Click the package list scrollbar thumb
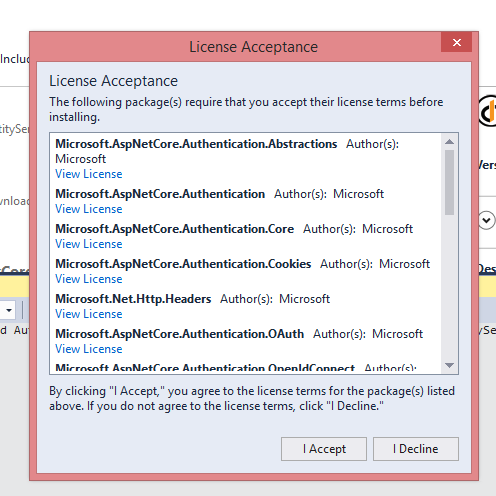 pyautogui.click(x=449, y=182)
